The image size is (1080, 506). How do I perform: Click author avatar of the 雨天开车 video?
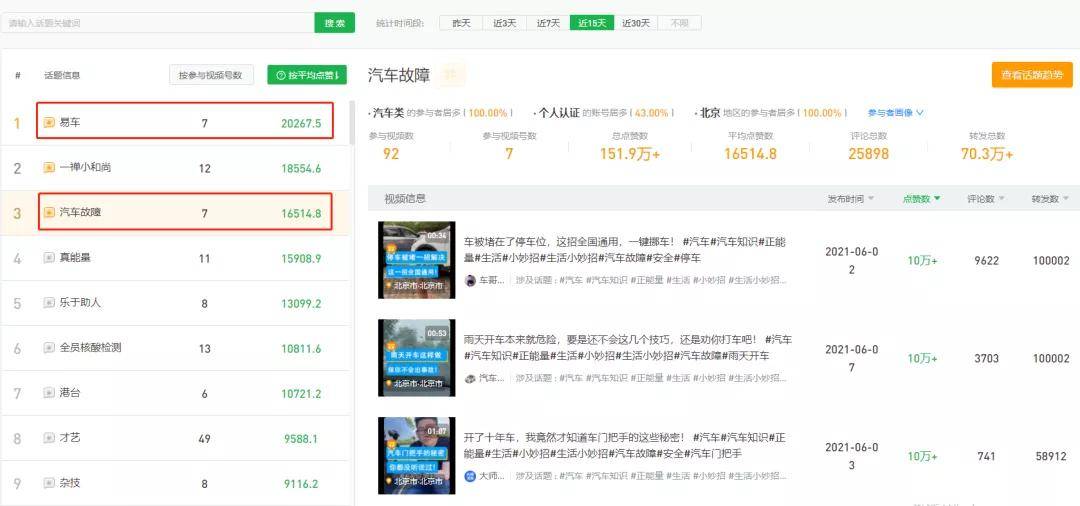(x=470, y=378)
